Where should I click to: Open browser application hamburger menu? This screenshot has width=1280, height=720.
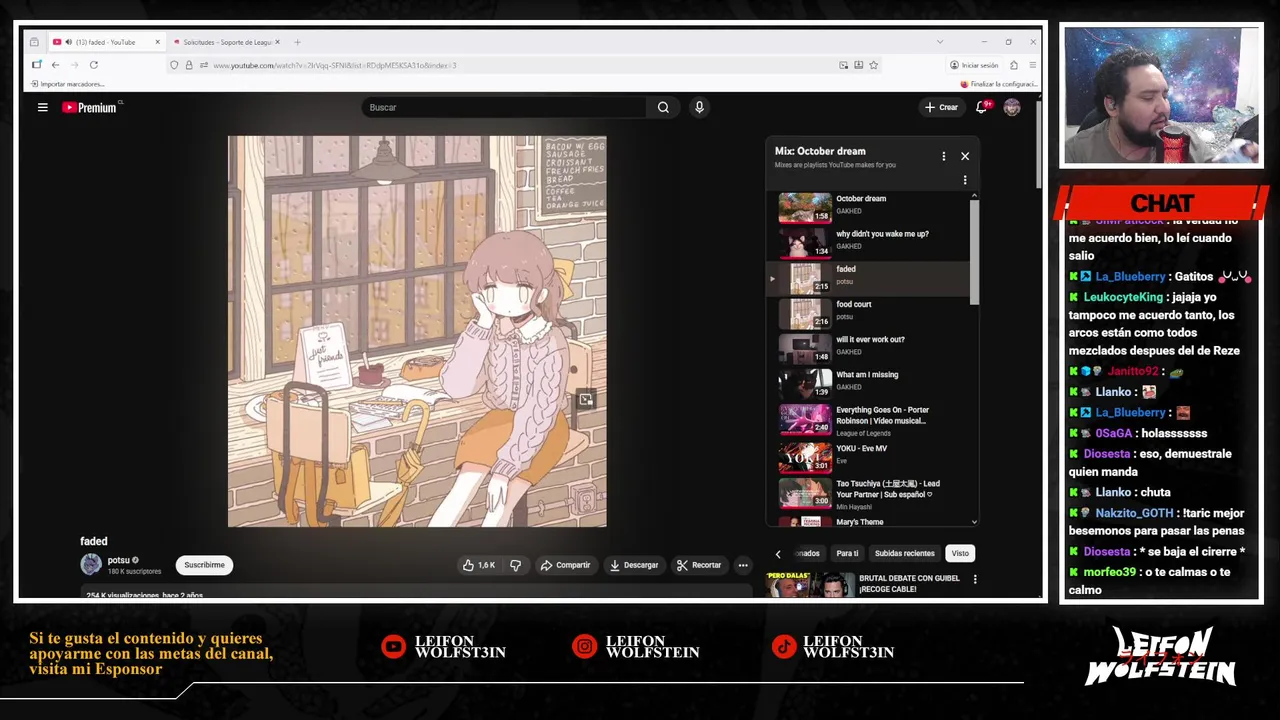tap(1032, 65)
